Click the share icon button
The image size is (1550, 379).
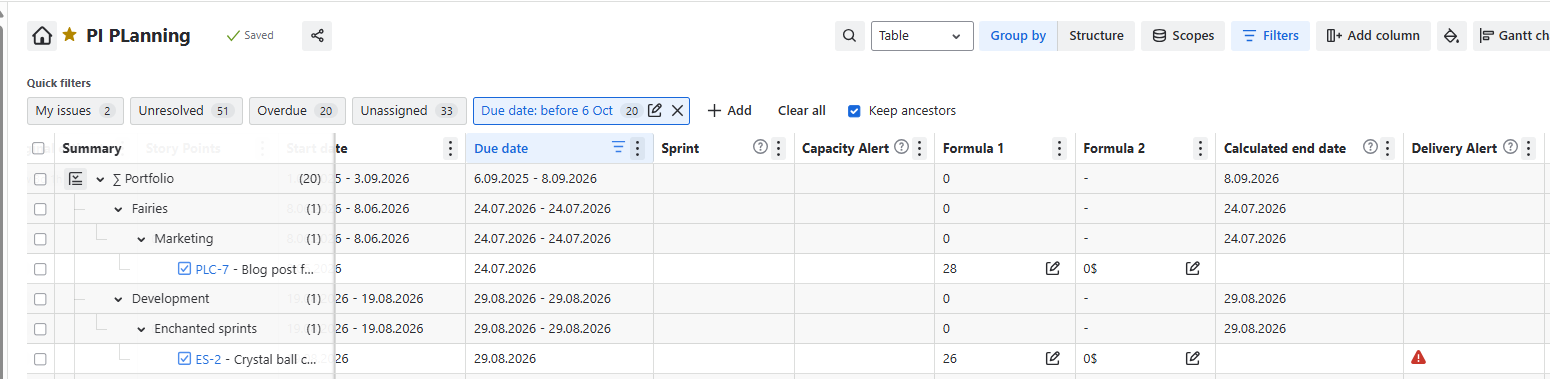pyautogui.click(x=317, y=36)
